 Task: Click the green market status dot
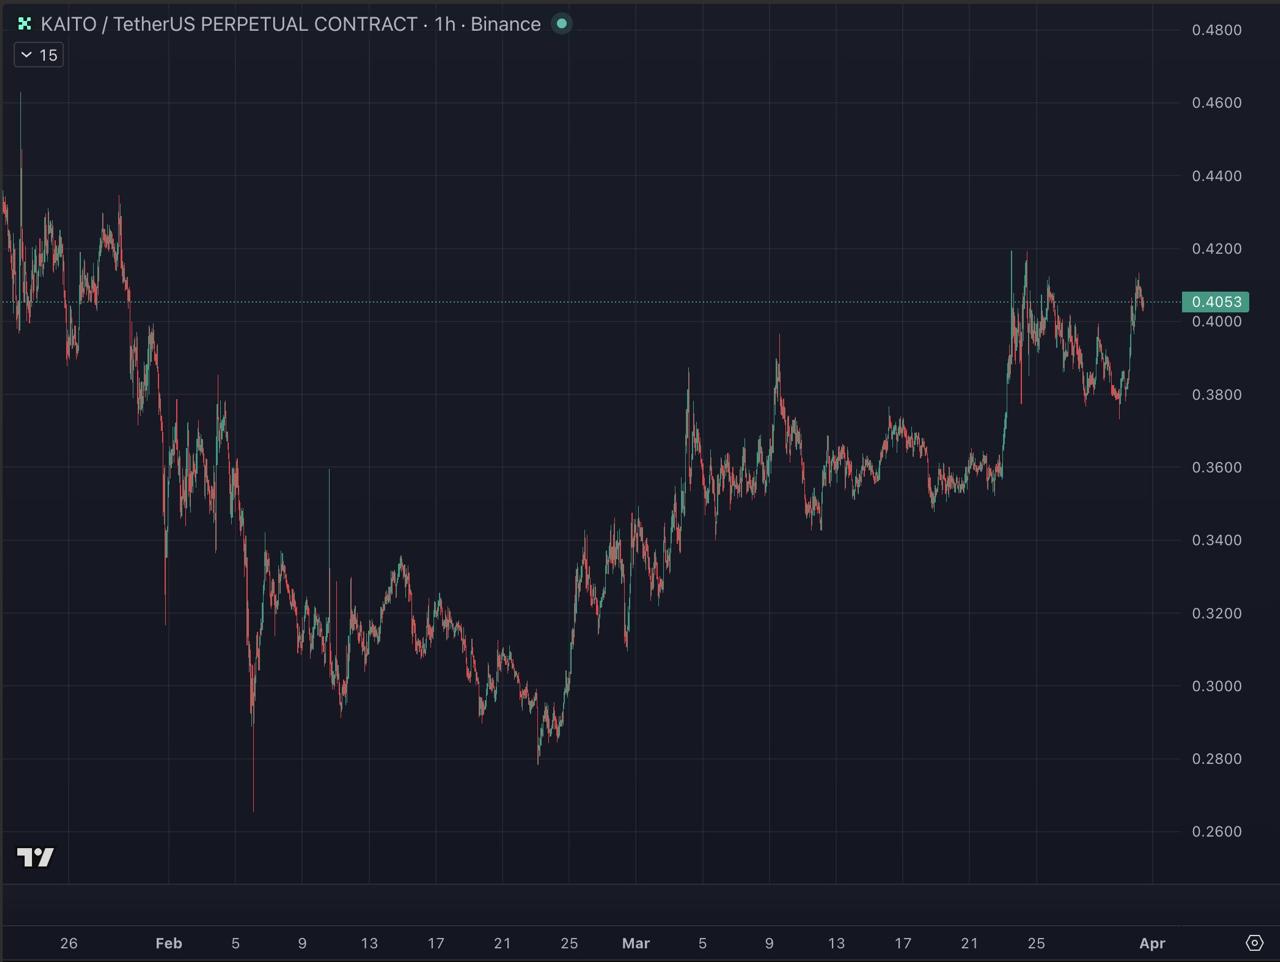(562, 24)
